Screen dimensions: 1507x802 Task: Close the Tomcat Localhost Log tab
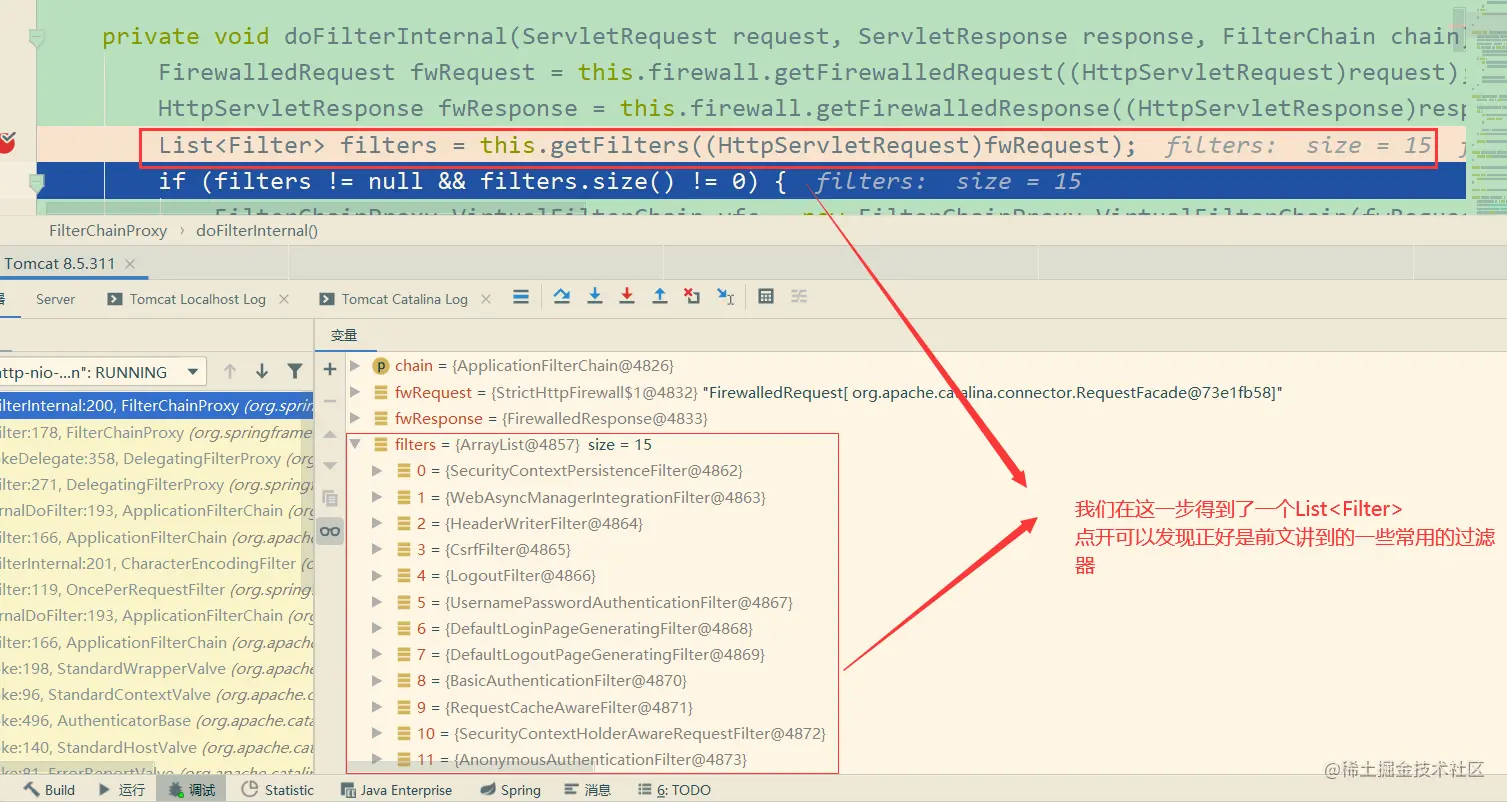(x=284, y=298)
